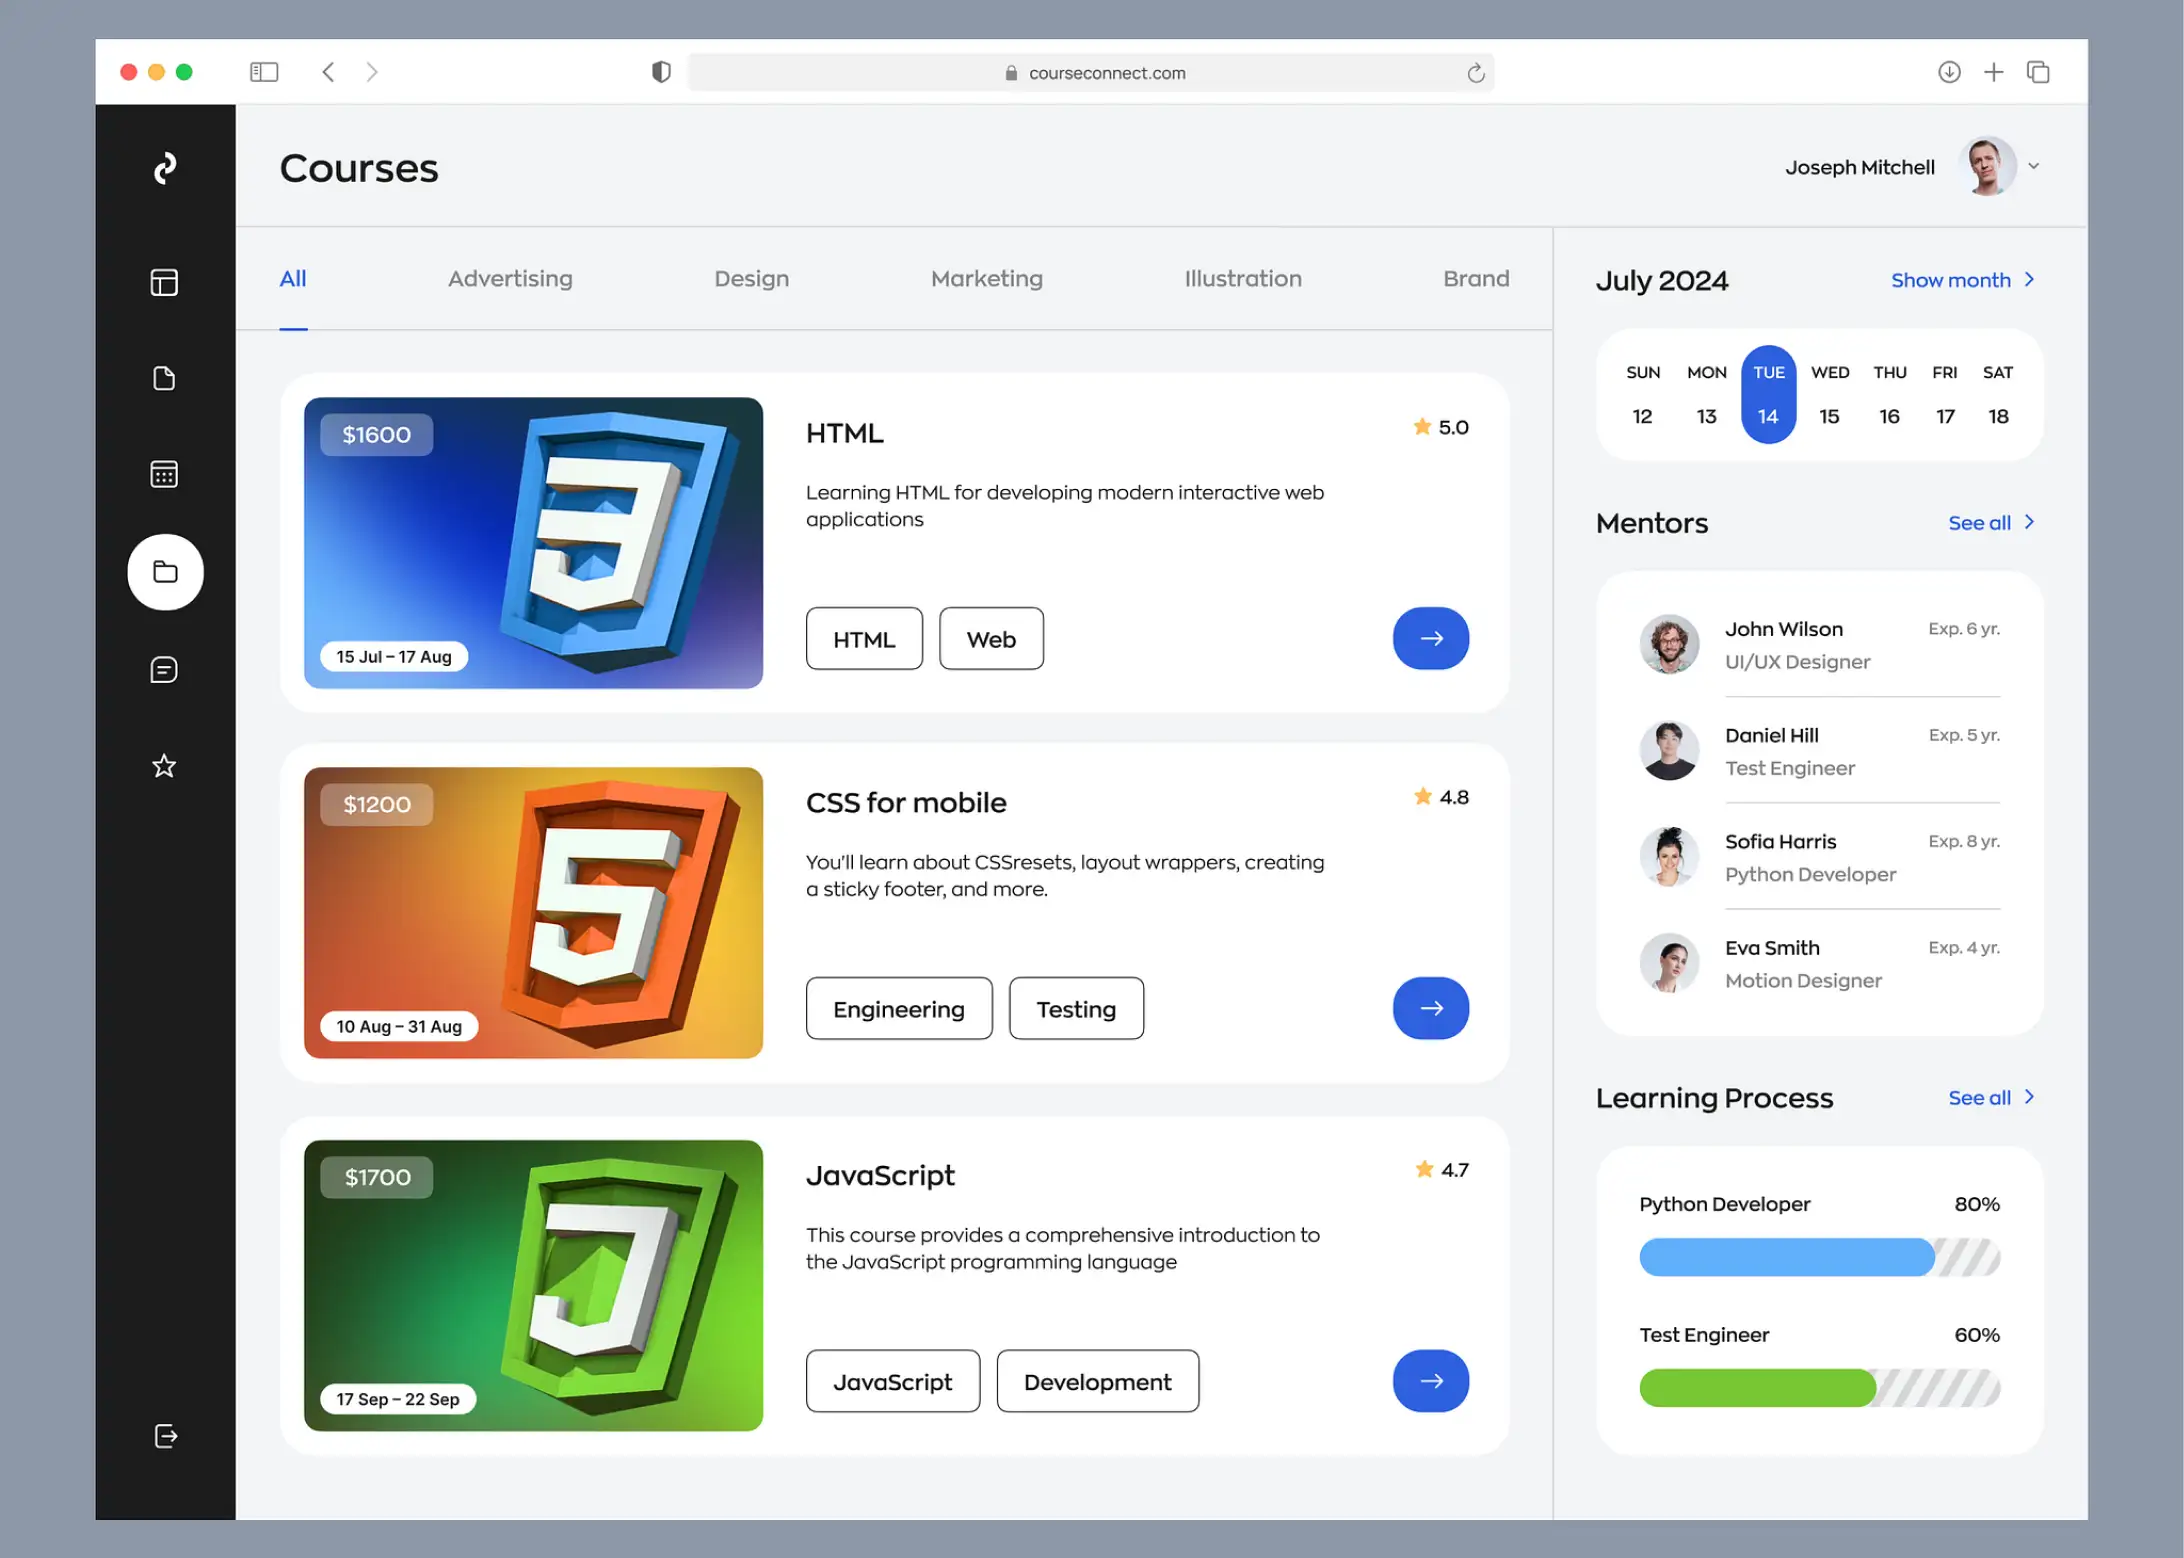Click the star rating 4.8 on CSS course
The height and width of the screenshot is (1558, 2184).
1441,797
